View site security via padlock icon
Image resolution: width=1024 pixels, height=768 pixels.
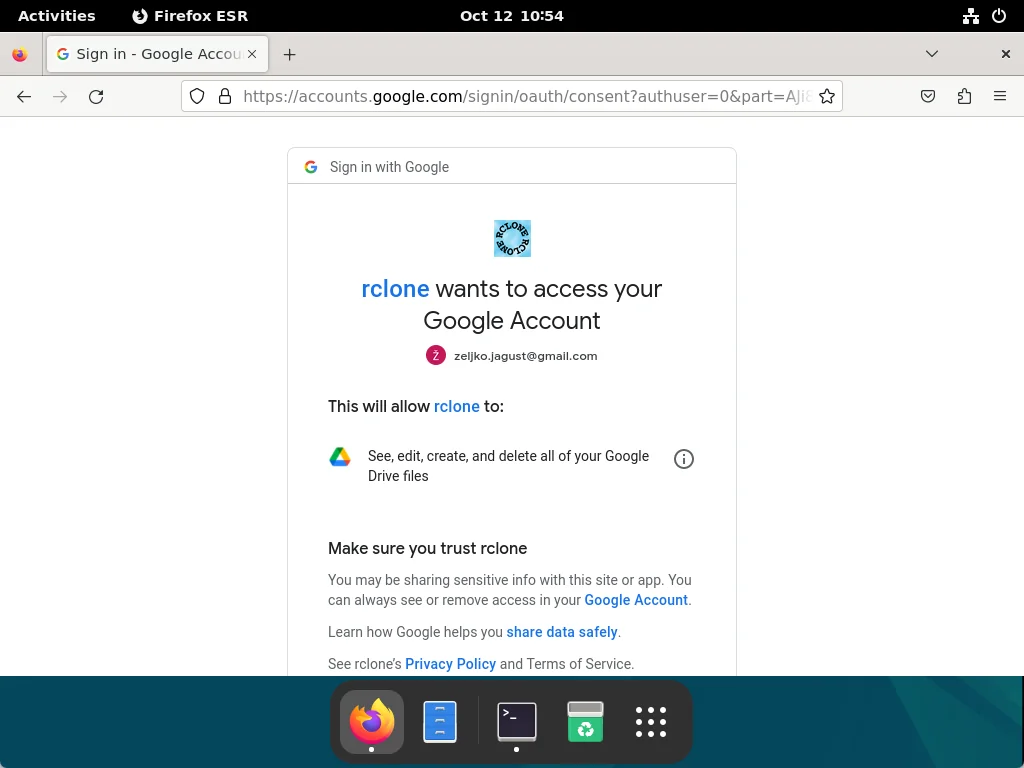click(x=225, y=97)
